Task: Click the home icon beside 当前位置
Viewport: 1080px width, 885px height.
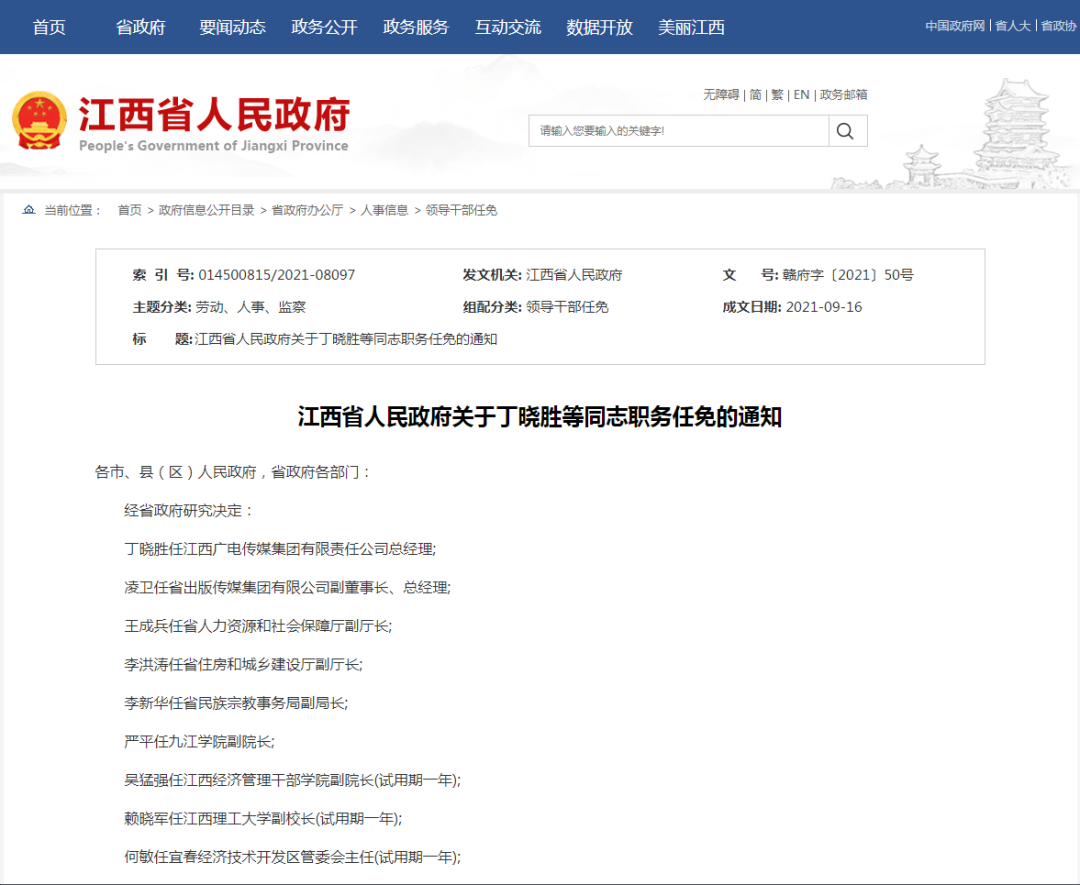Action: [x=27, y=210]
